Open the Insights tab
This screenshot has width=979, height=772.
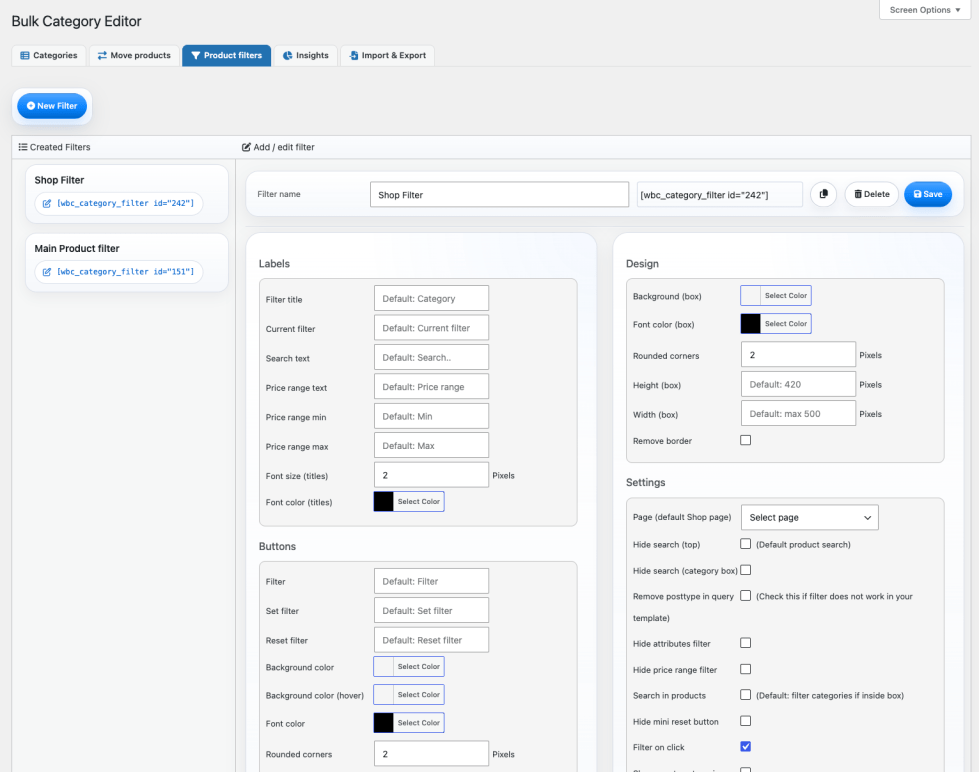[x=306, y=56]
